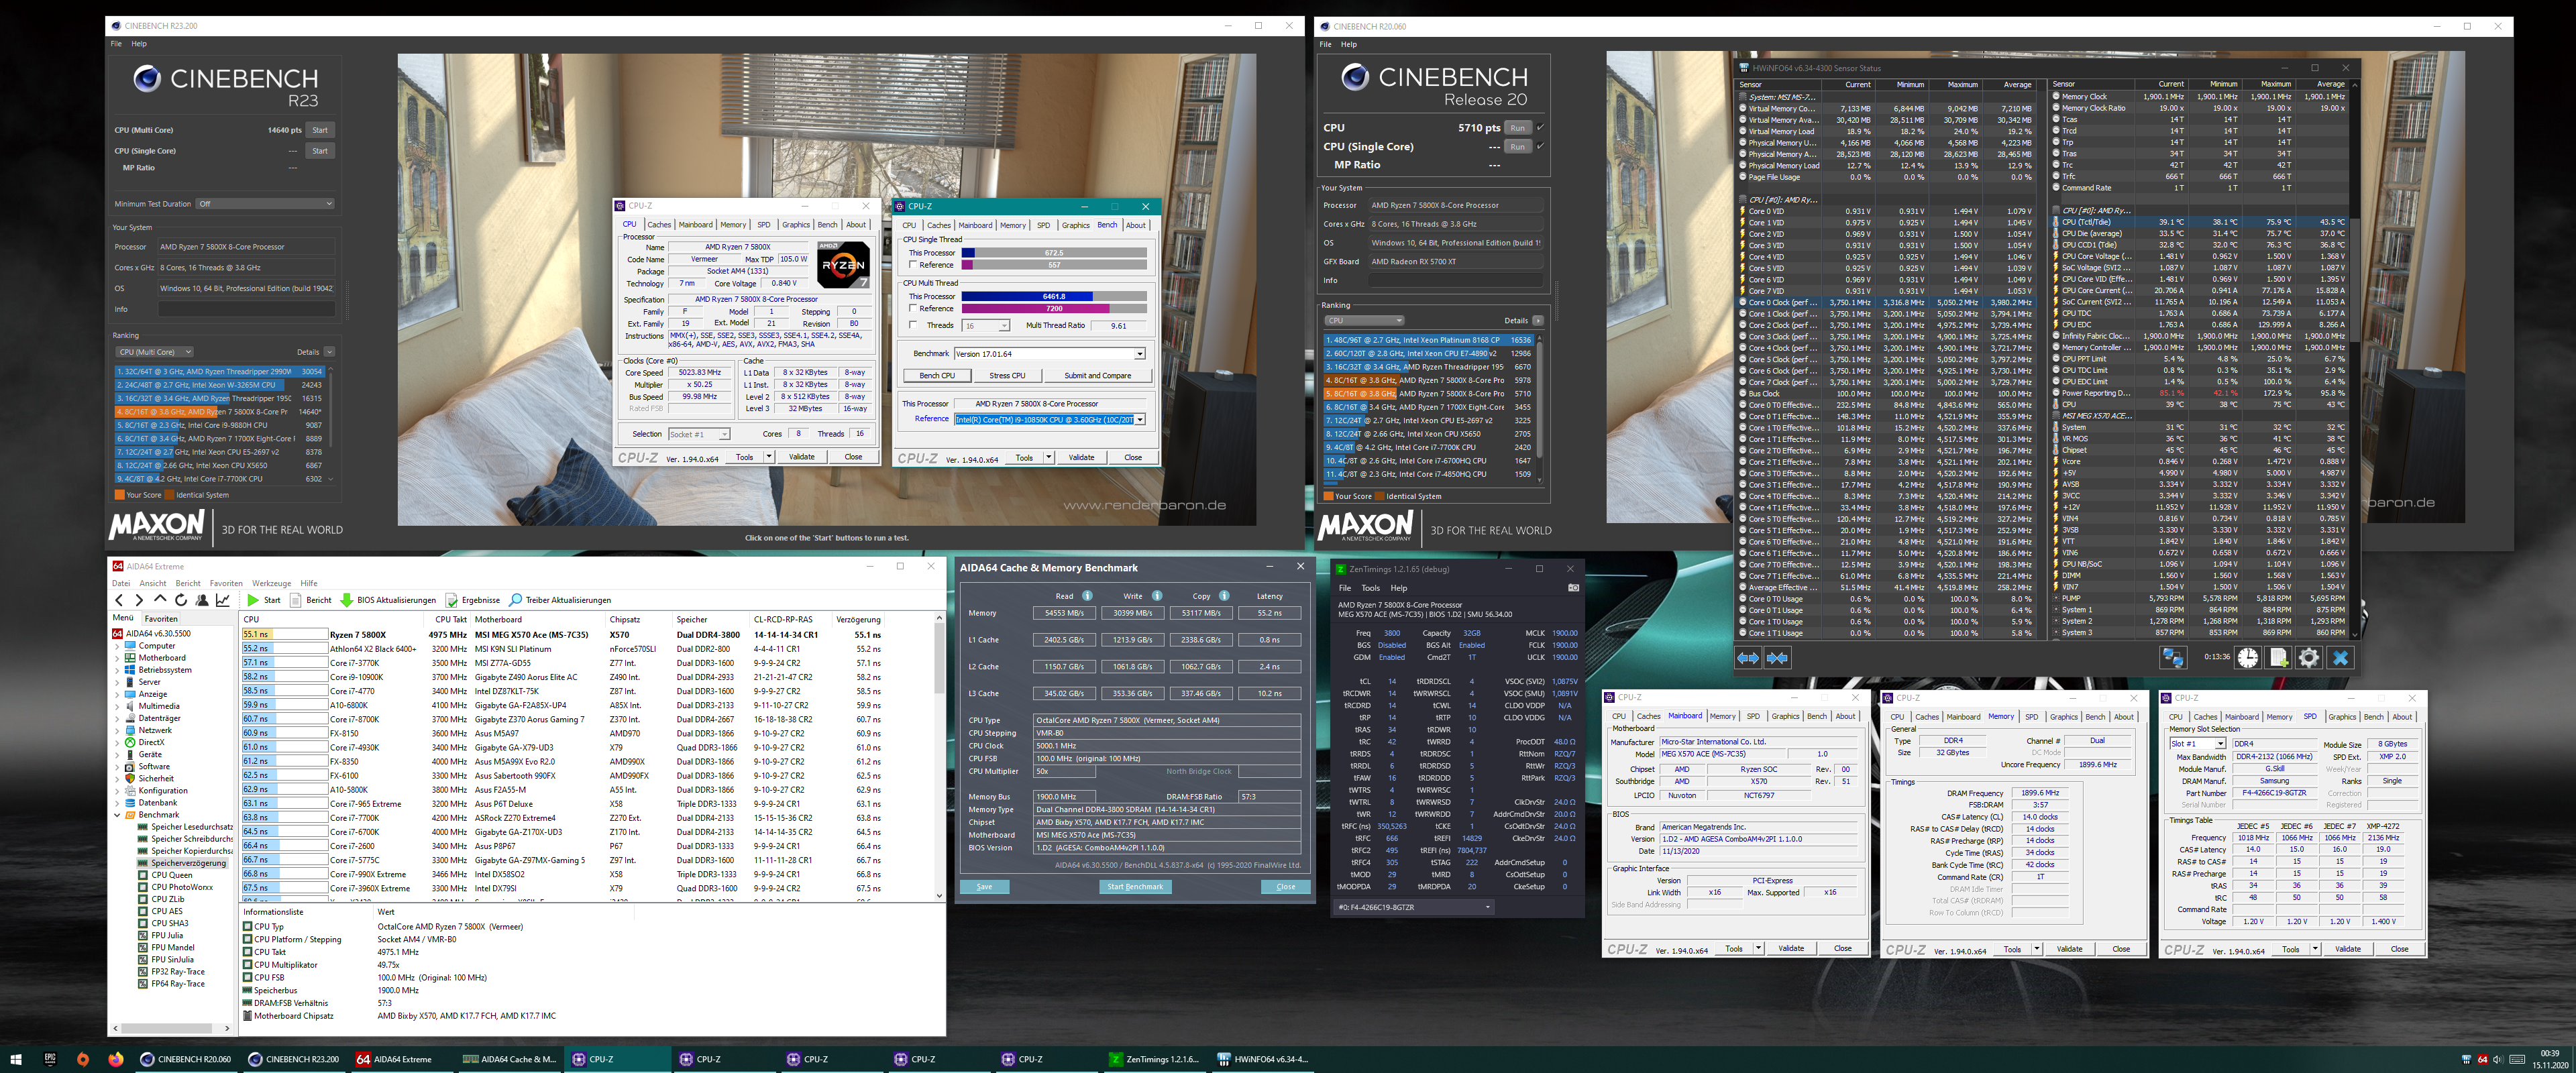Switch to the Favoriten tab in AIDA64

(161, 618)
